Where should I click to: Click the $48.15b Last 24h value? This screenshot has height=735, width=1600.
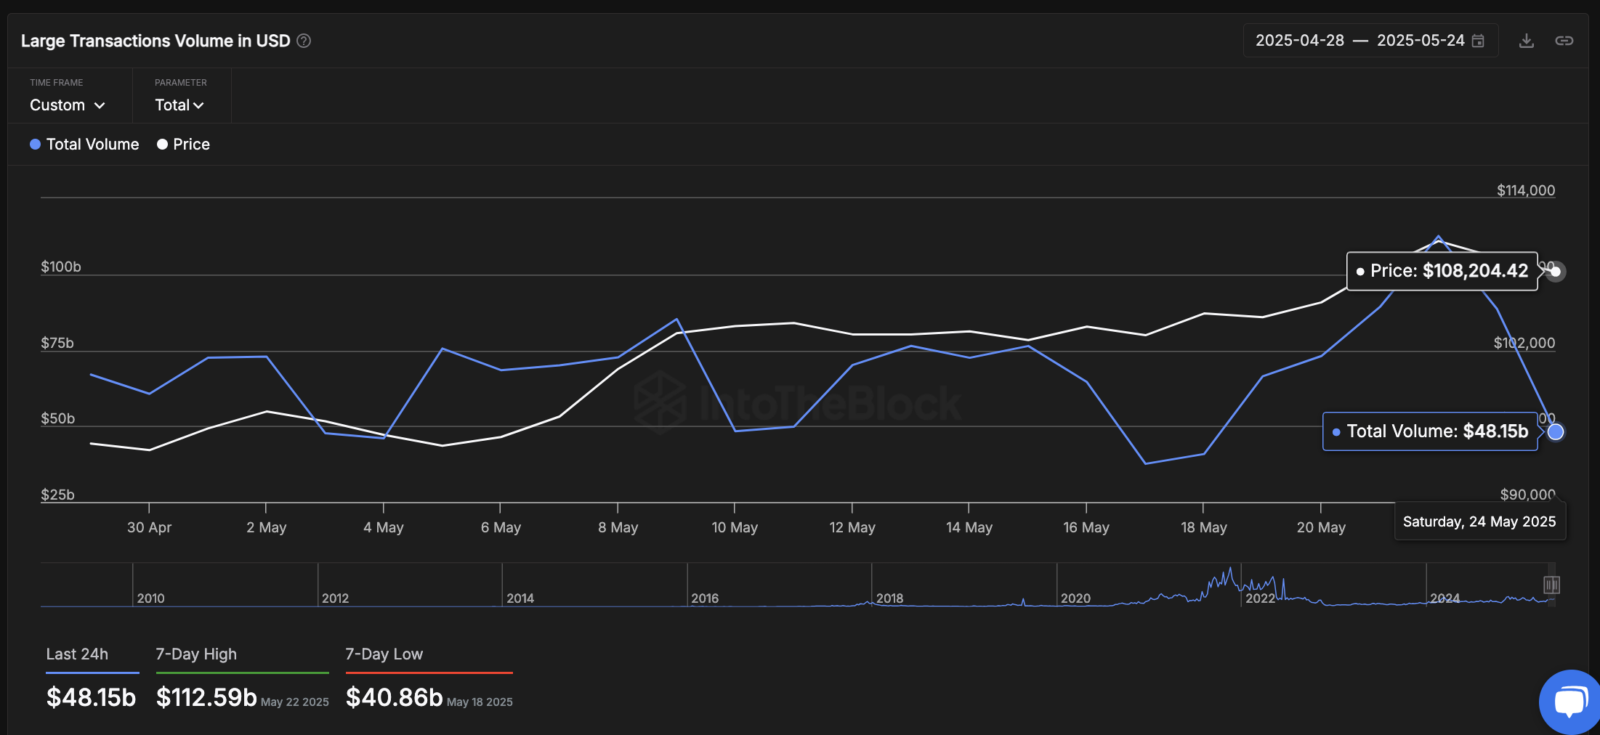pyautogui.click(x=91, y=697)
